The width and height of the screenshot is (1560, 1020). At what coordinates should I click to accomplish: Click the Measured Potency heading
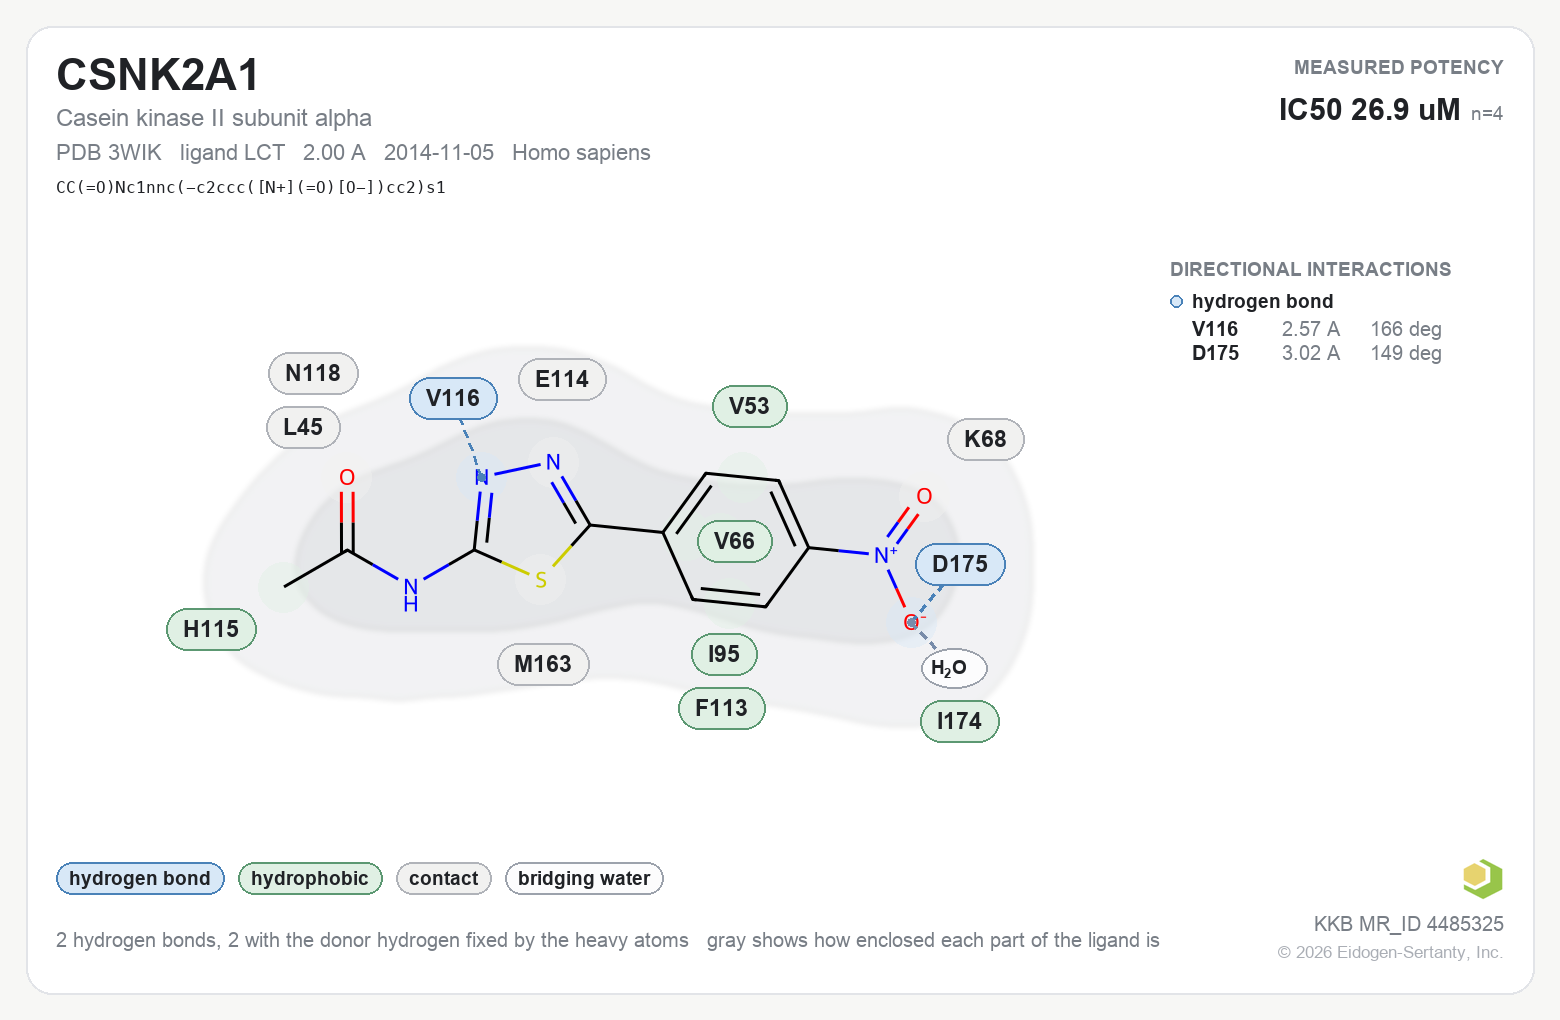pos(1398,67)
